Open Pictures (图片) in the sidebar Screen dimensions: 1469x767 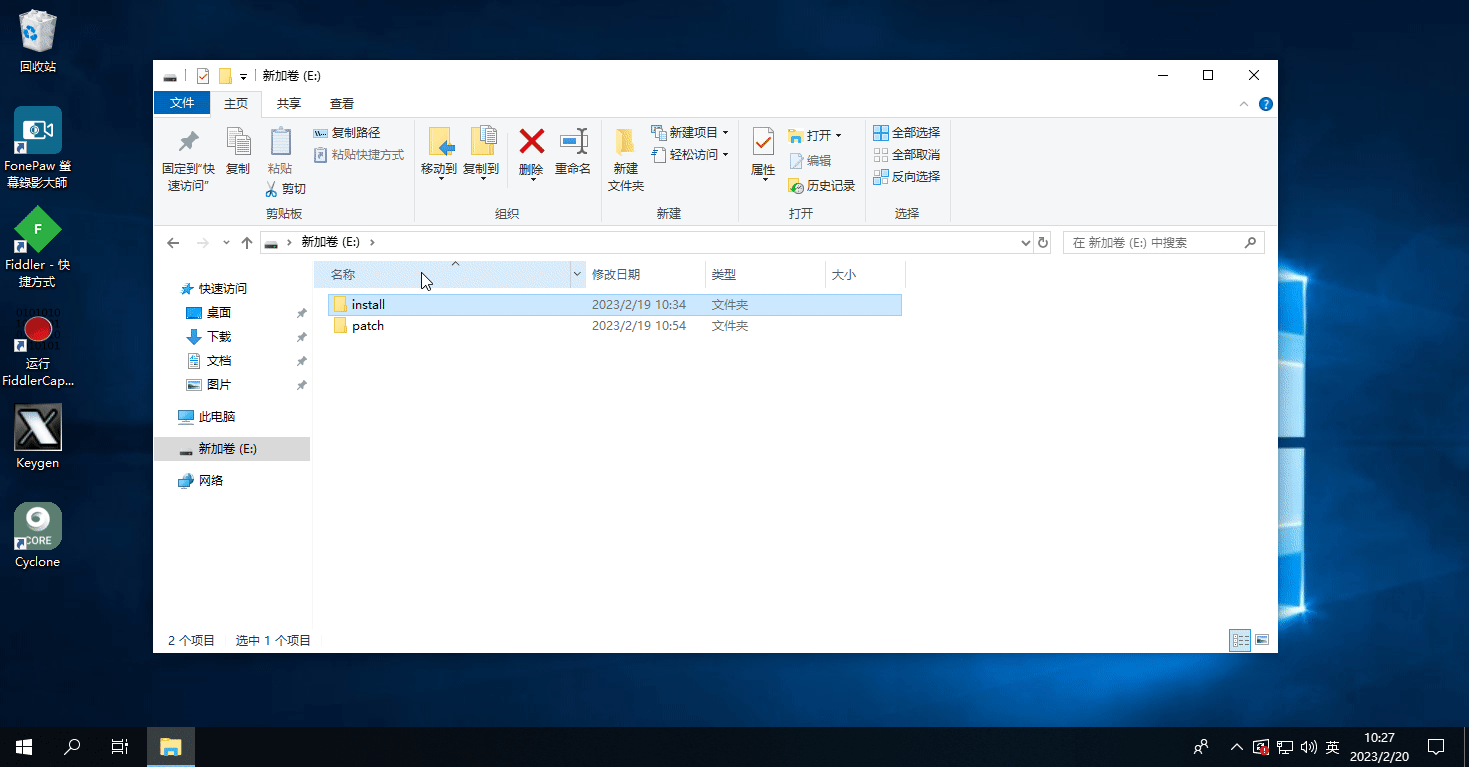209,385
